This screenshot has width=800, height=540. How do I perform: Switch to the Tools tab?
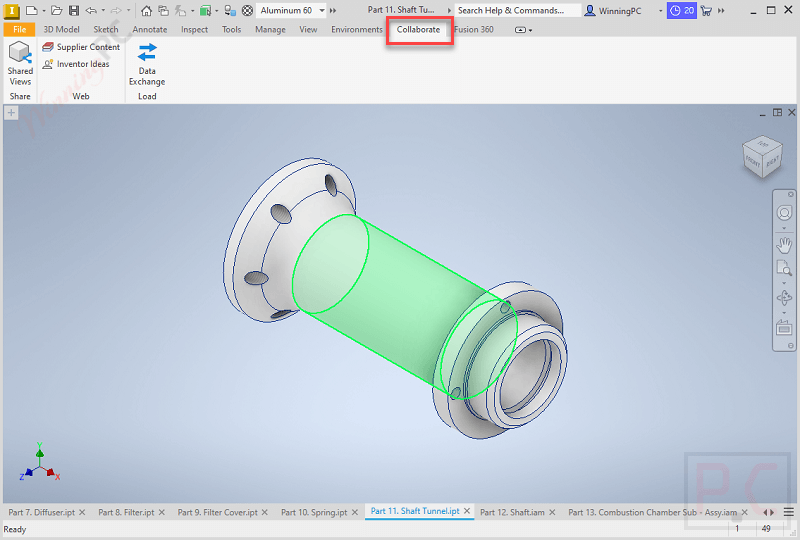(x=231, y=30)
